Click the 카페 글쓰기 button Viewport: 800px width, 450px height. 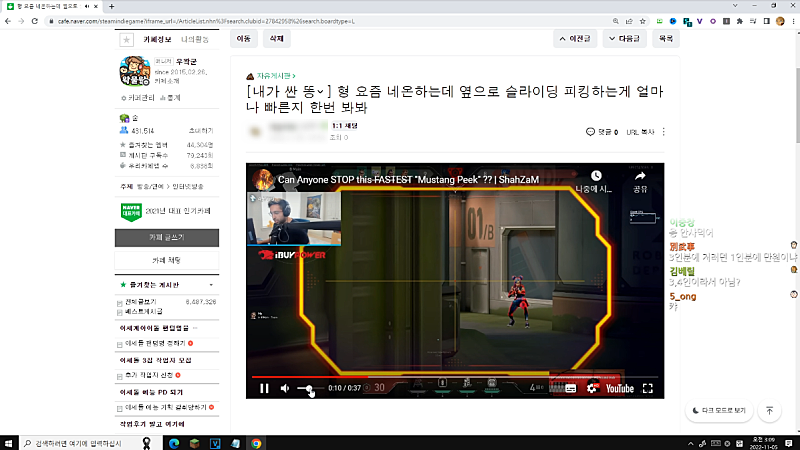click(167, 238)
